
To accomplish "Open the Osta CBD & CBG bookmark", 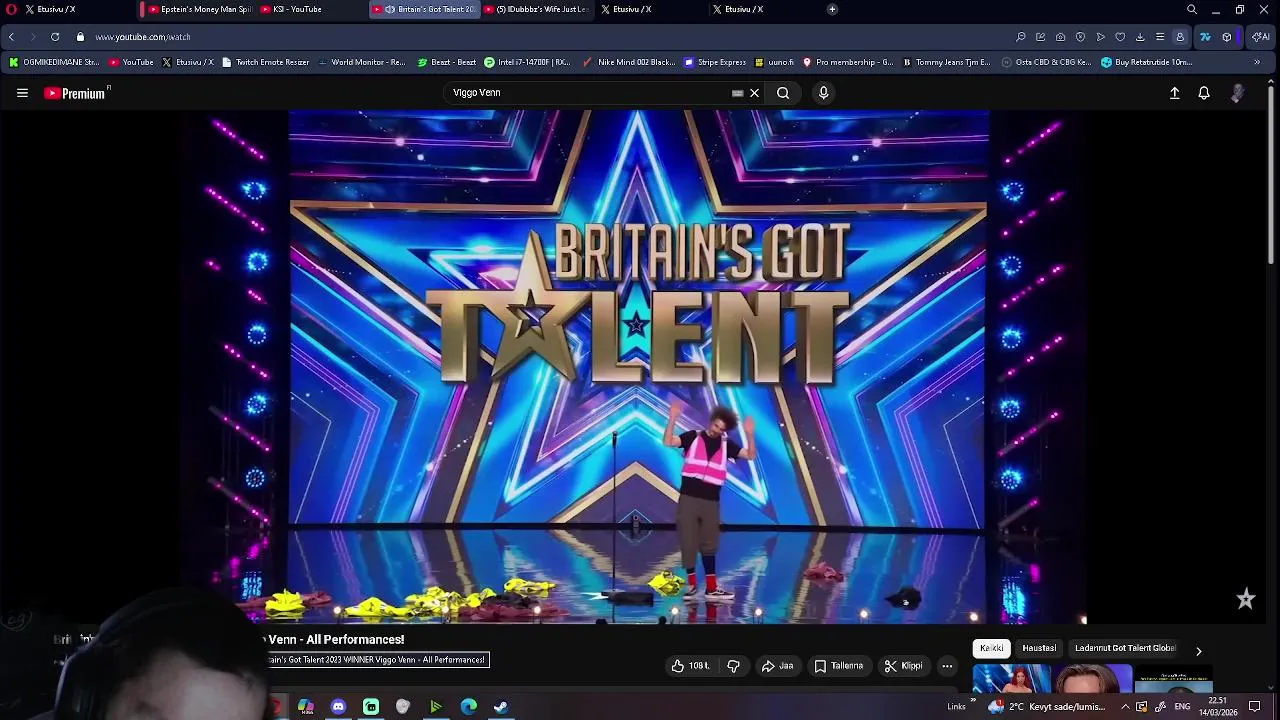I will pyautogui.click(x=1046, y=62).
